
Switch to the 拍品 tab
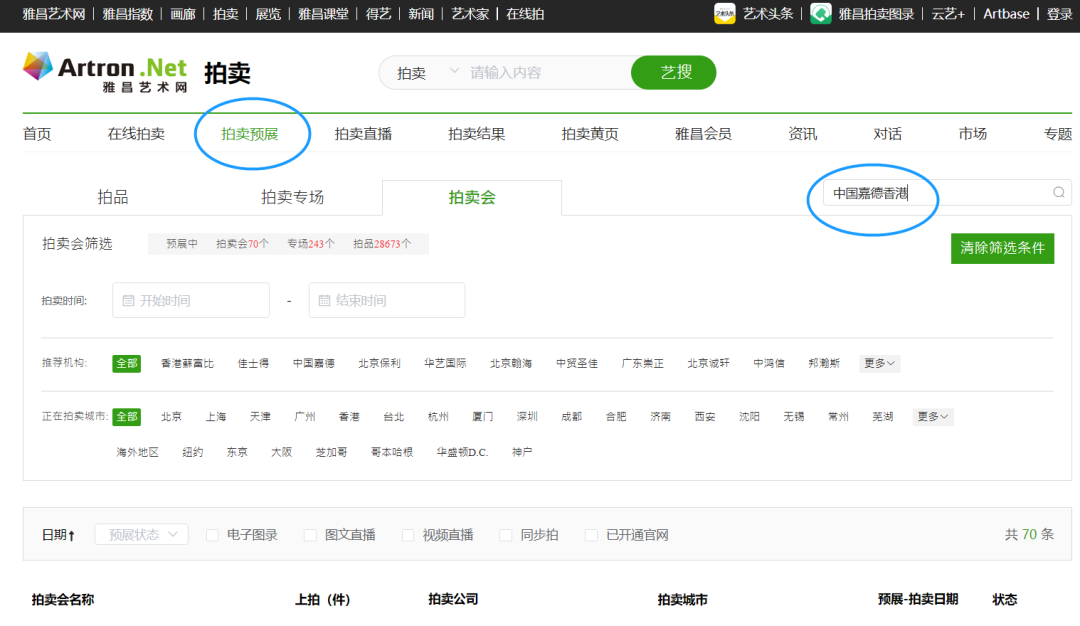[113, 198]
